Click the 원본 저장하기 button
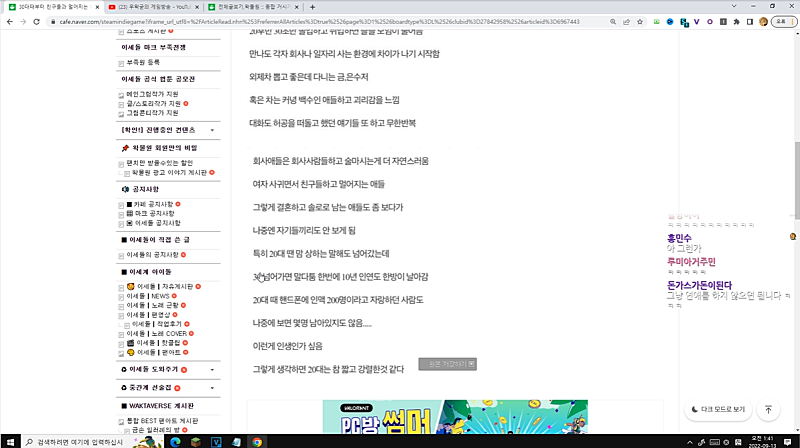This screenshot has width=800, height=448. coord(447,364)
